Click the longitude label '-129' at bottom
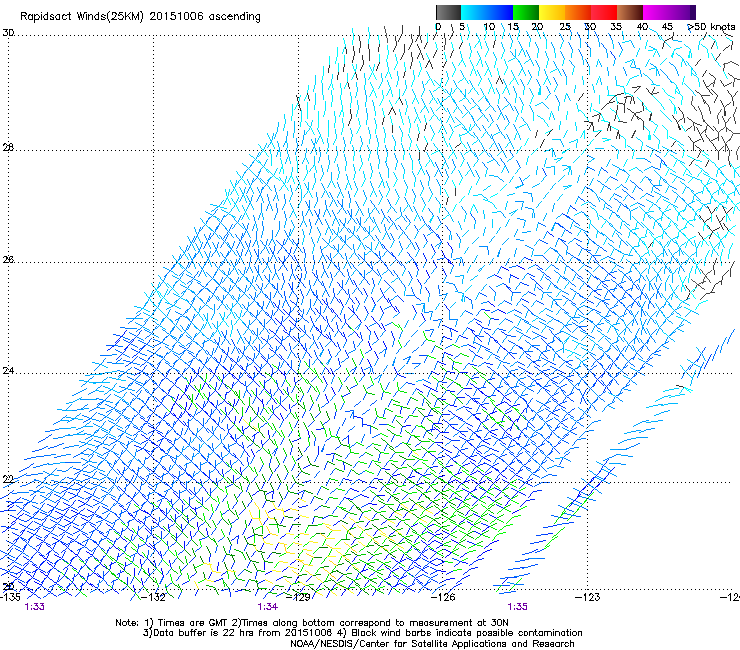The image size is (740, 650). coord(298,597)
